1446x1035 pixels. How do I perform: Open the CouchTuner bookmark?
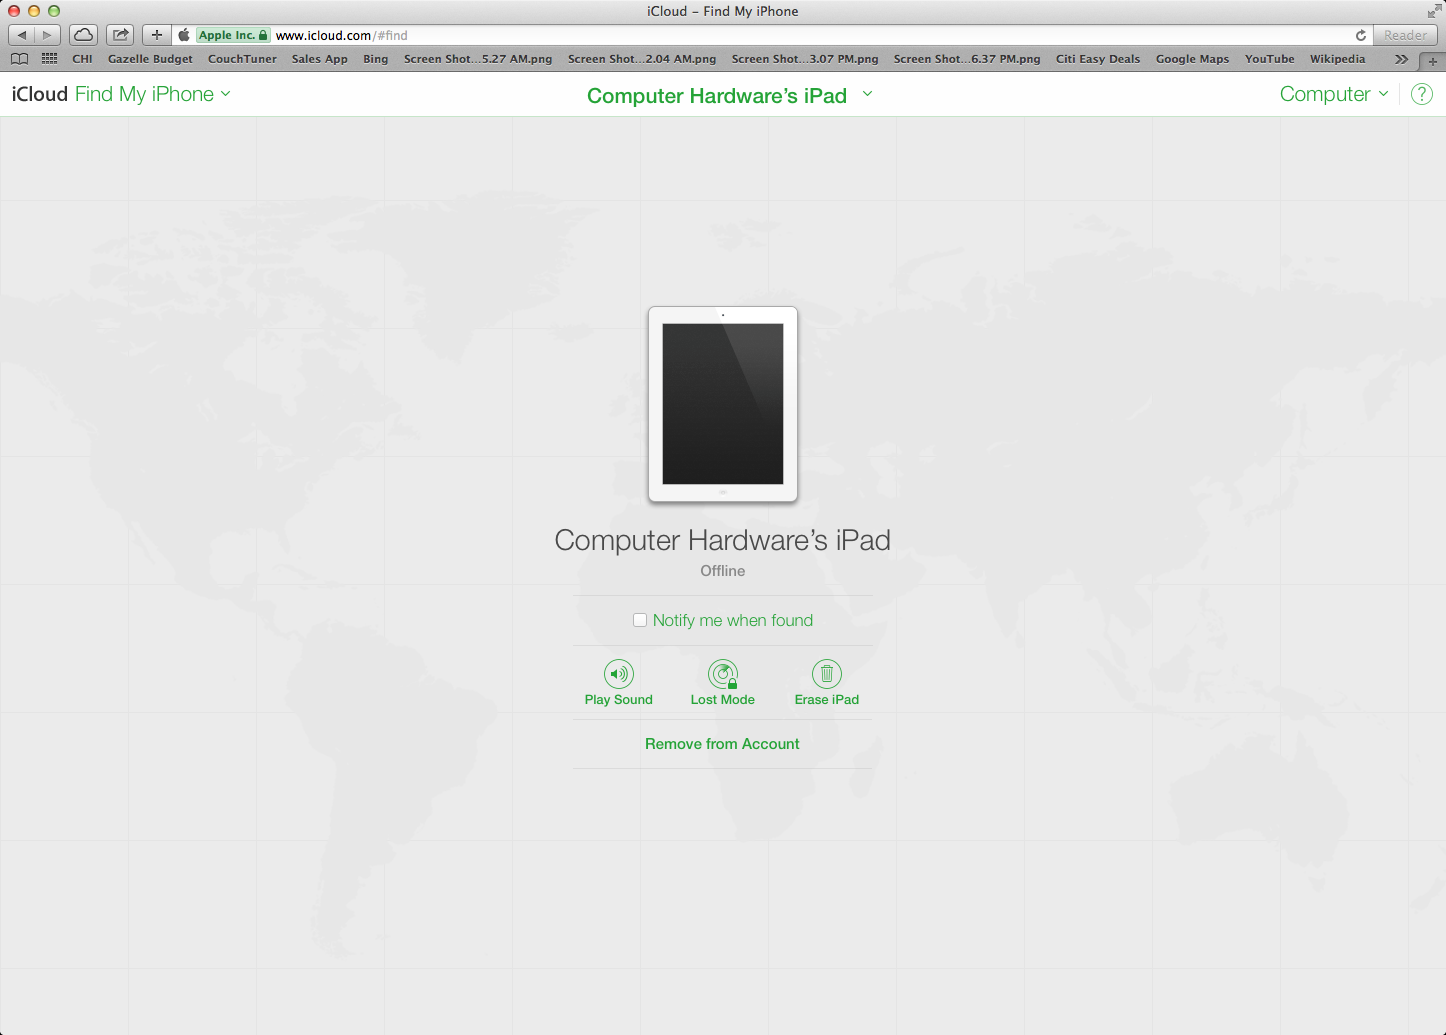[242, 59]
